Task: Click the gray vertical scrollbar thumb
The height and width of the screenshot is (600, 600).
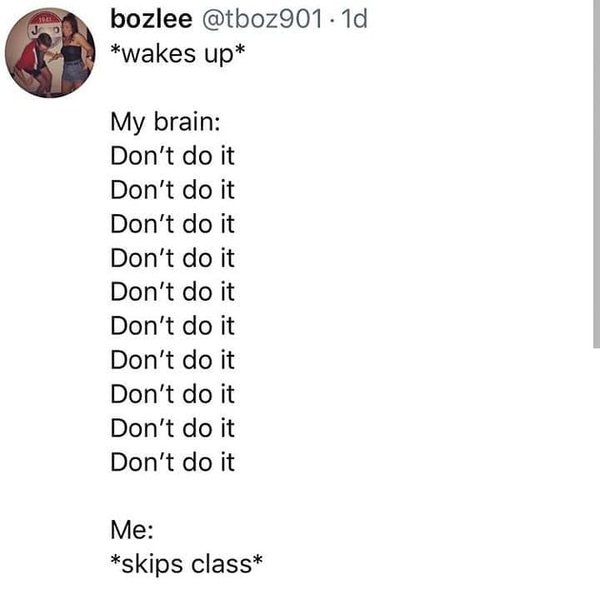Action: click(596, 174)
